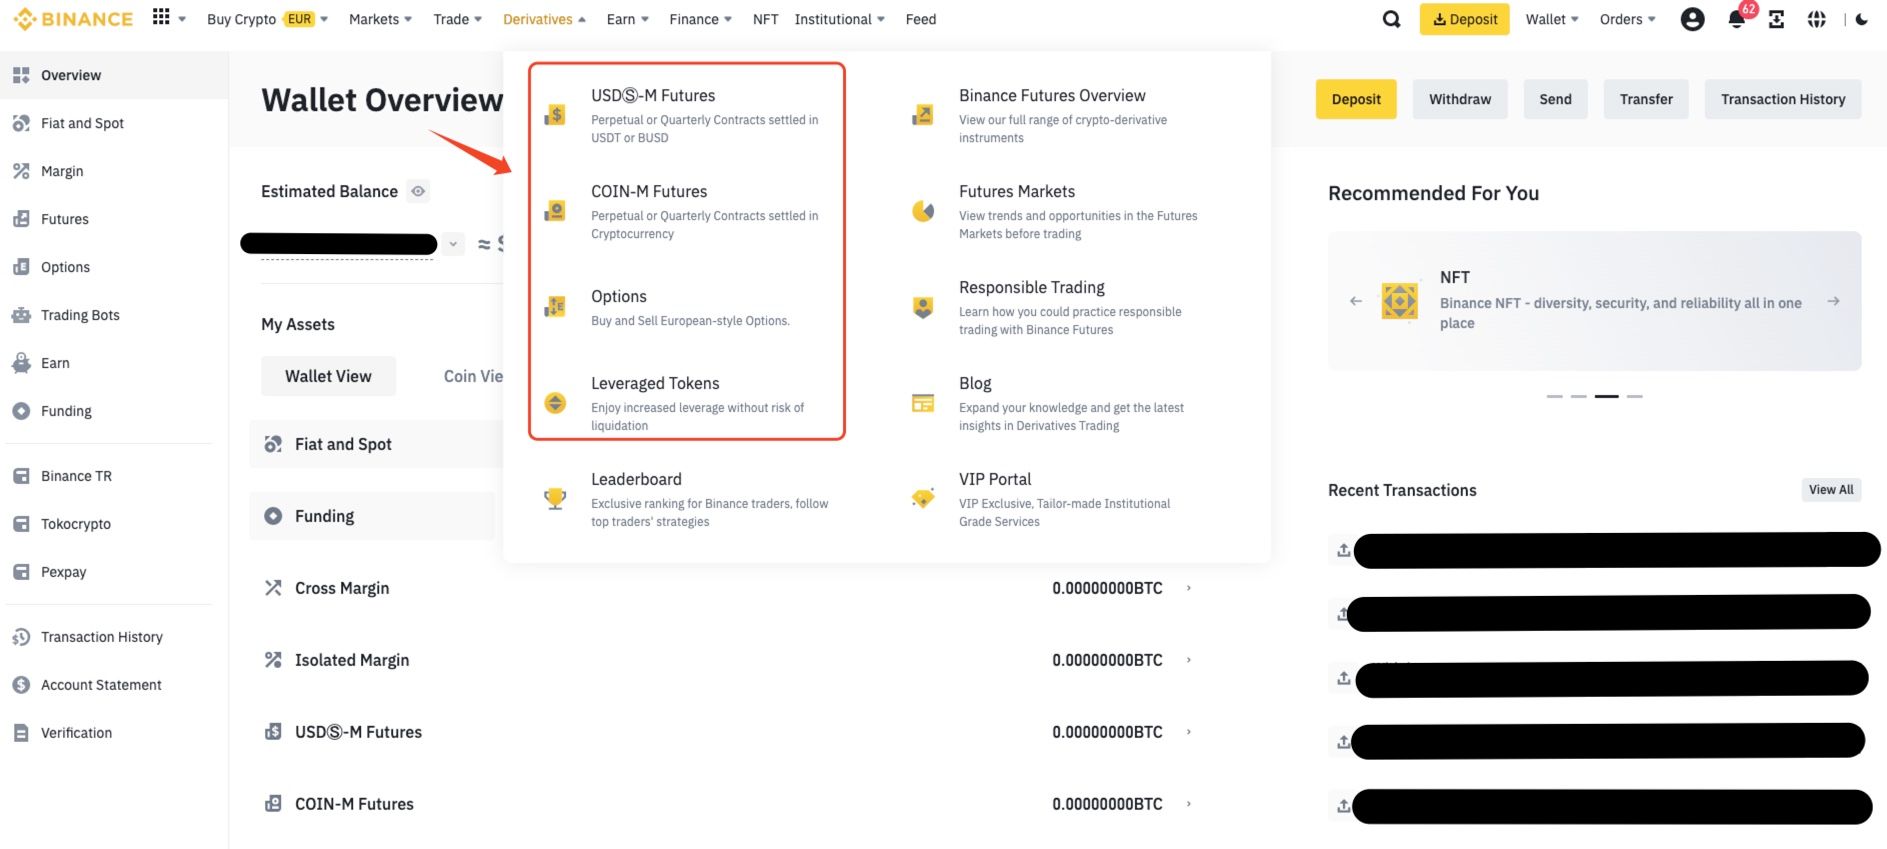Click the Withdraw button
The height and width of the screenshot is (849, 1887).
pos(1459,99)
